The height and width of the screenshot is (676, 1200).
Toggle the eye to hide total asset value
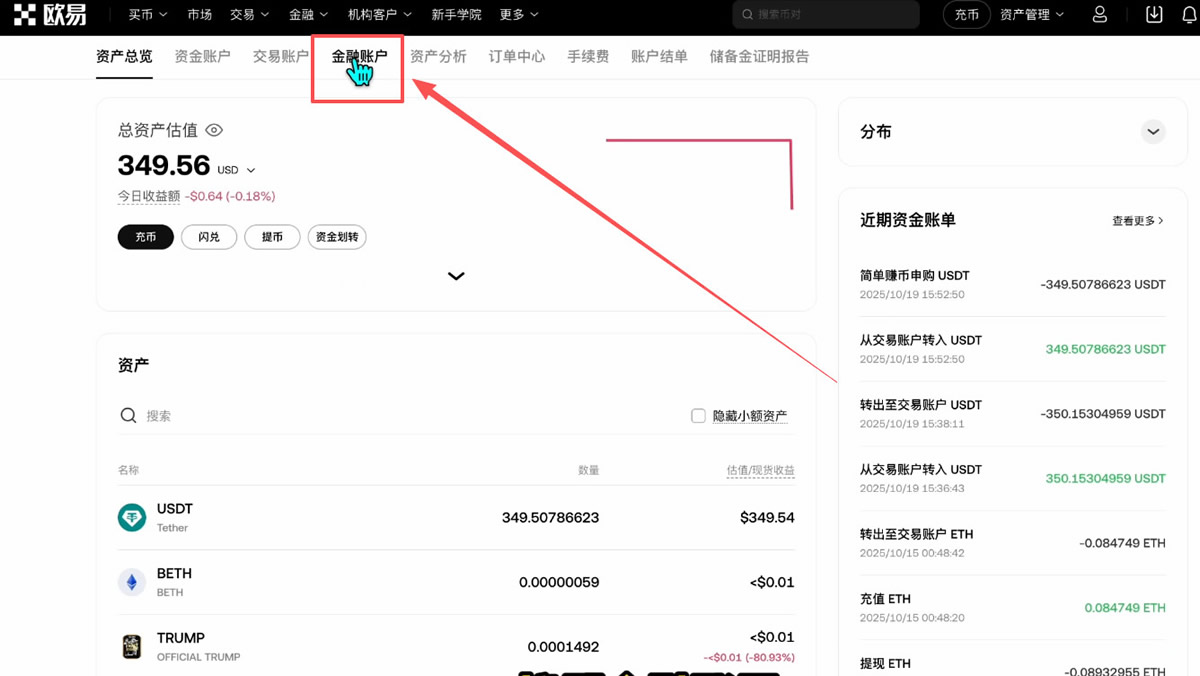[x=214, y=130]
